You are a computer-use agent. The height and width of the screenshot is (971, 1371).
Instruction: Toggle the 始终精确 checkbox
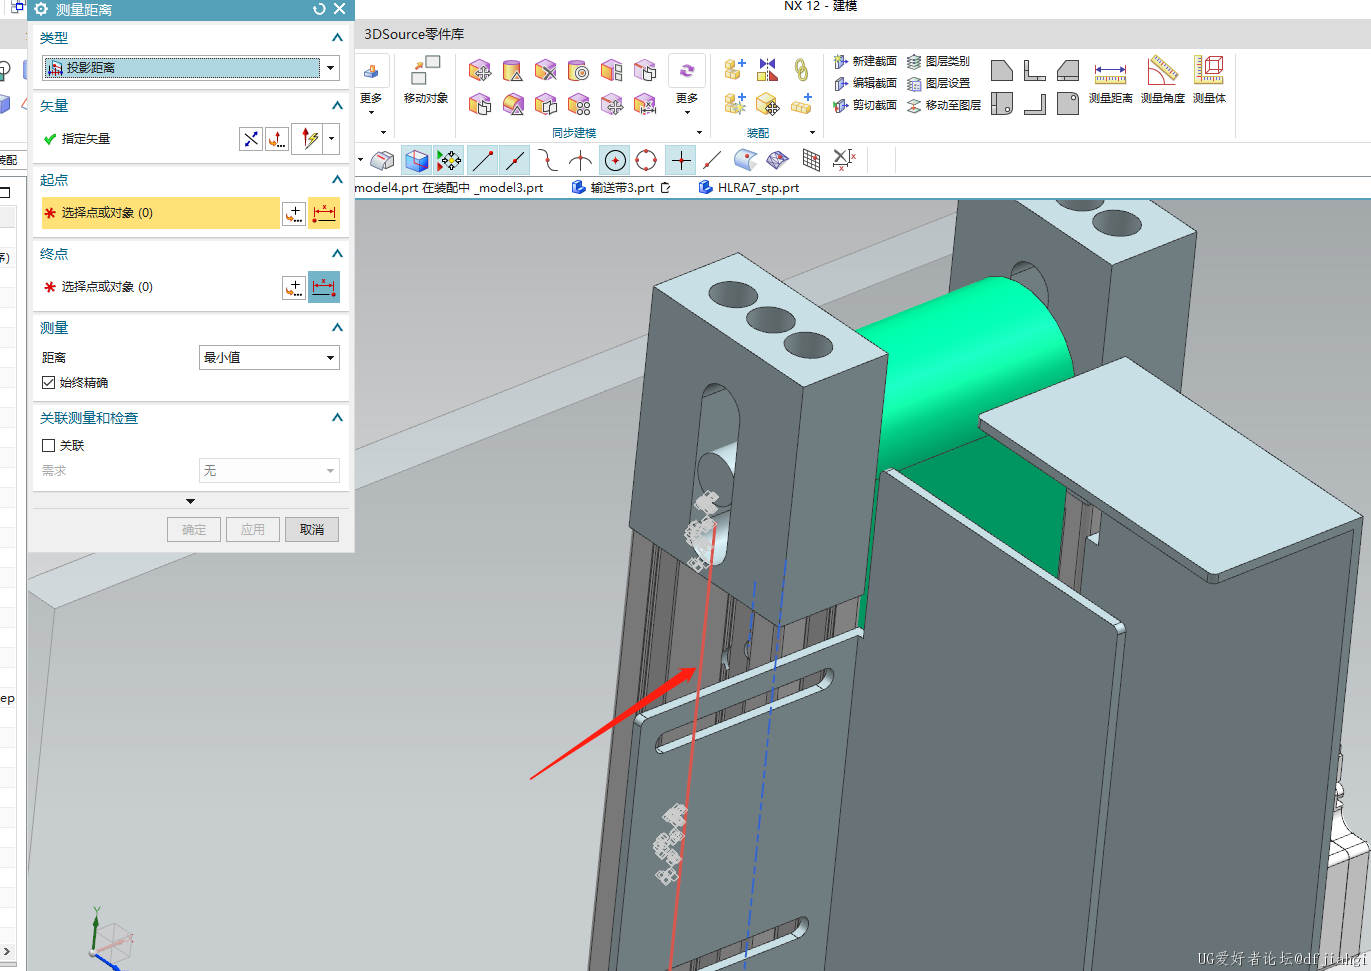[x=48, y=382]
